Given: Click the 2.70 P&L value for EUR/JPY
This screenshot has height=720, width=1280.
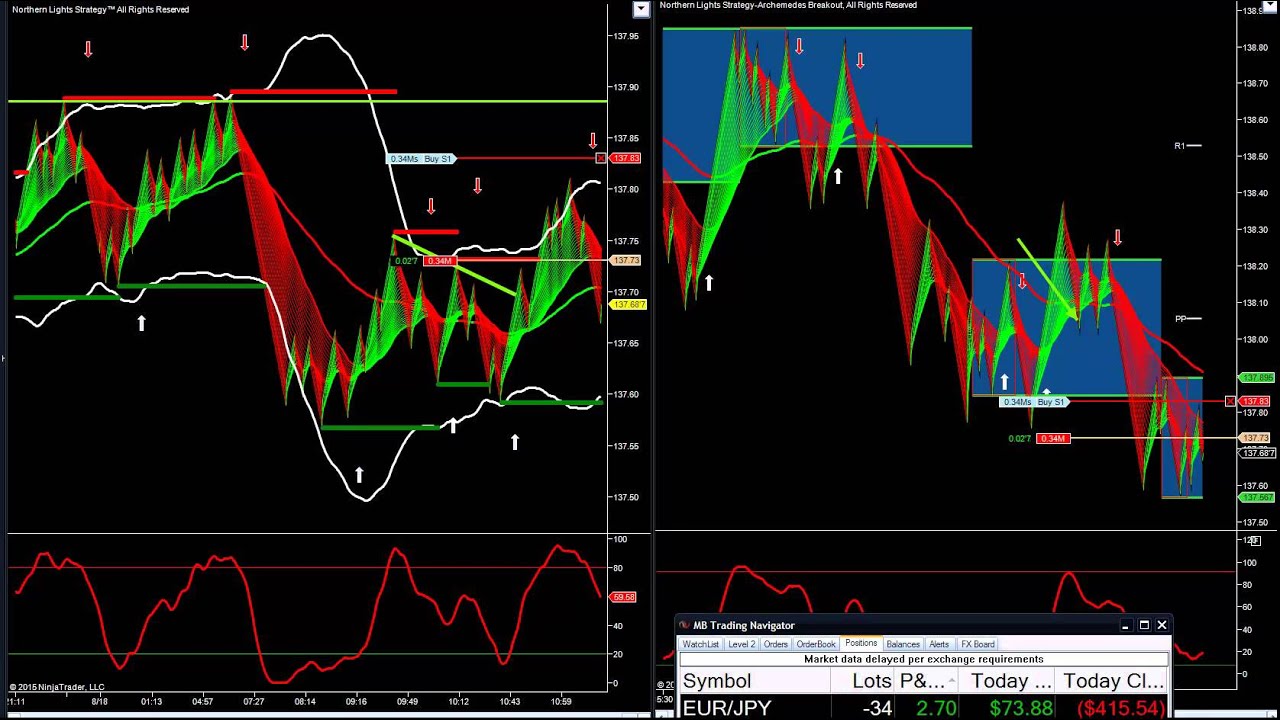Looking at the screenshot, I should tap(937, 708).
